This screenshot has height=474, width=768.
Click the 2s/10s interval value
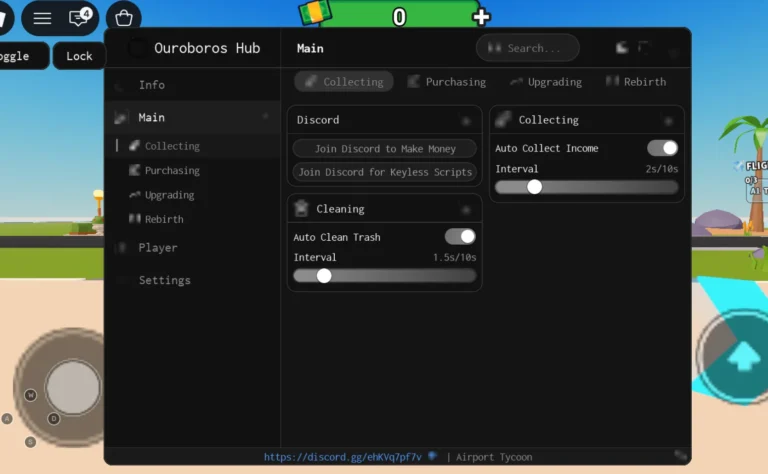(662, 169)
